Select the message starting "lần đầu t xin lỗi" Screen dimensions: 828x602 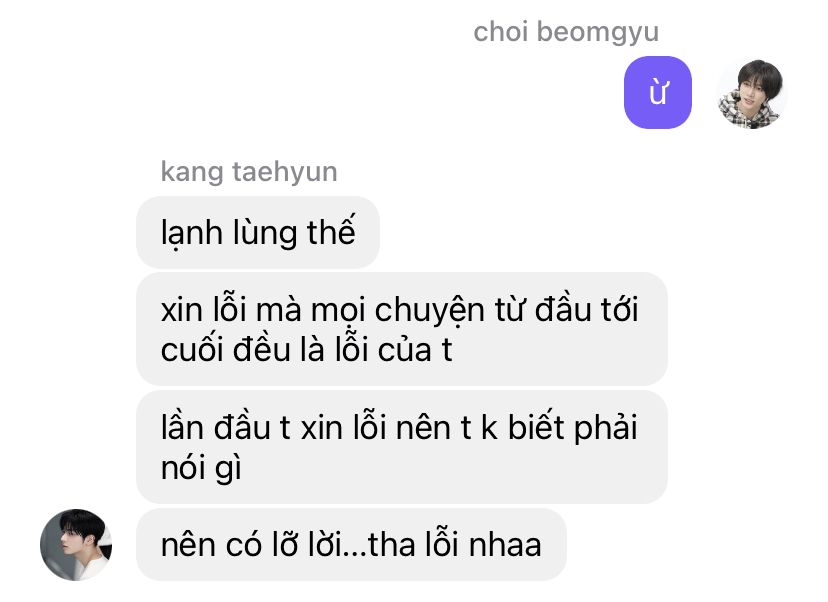click(402, 447)
